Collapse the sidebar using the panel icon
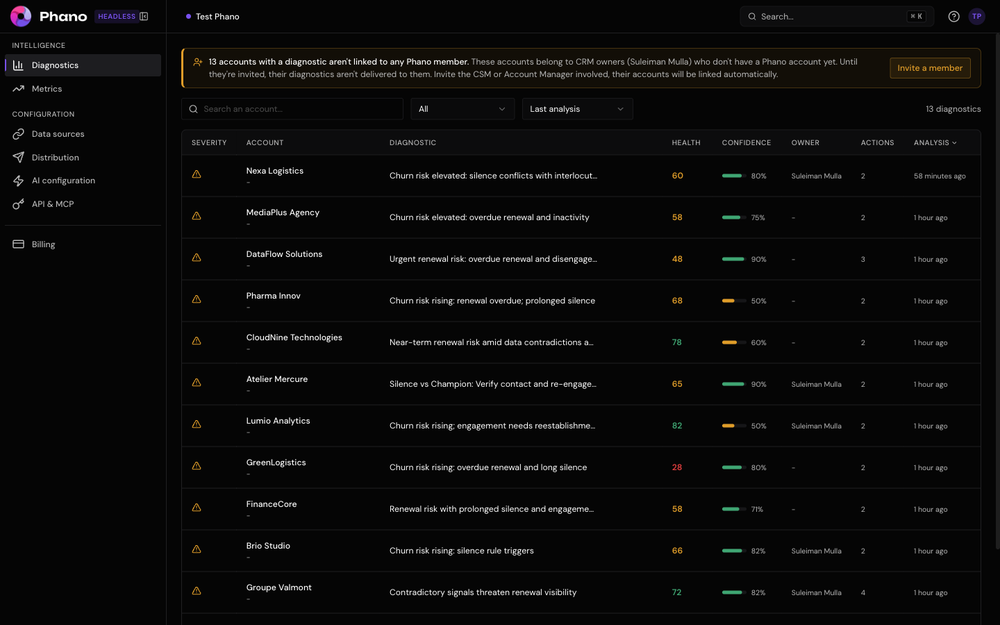This screenshot has width=1000, height=625. click(x=144, y=17)
